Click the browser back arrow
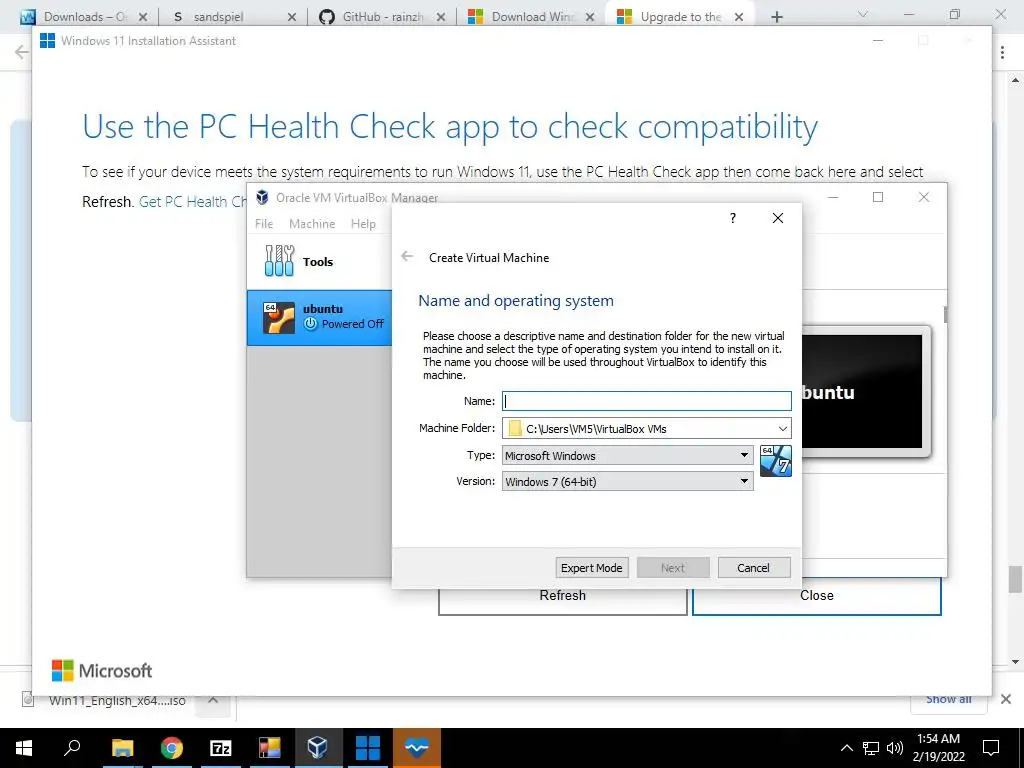This screenshot has height=768, width=1024. (x=22, y=52)
